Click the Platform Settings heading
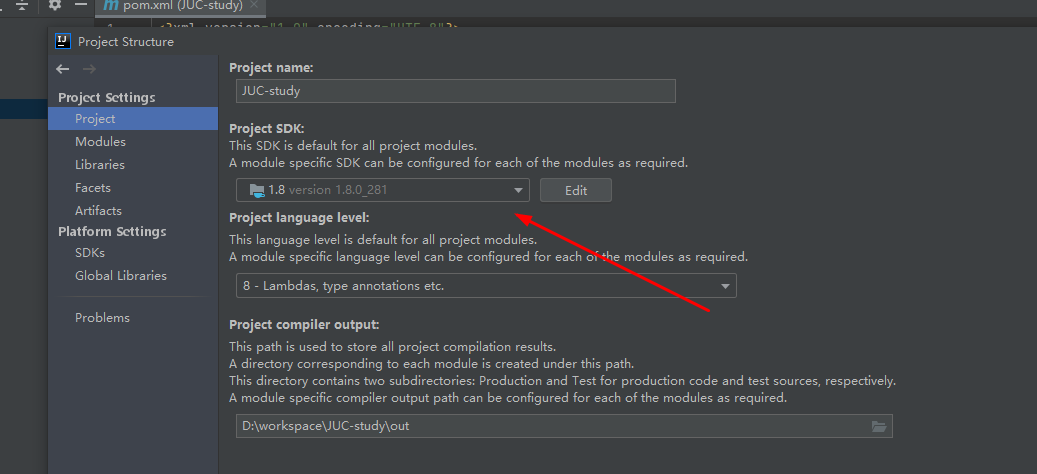Viewport: 1037px width, 474px height. 112,231
